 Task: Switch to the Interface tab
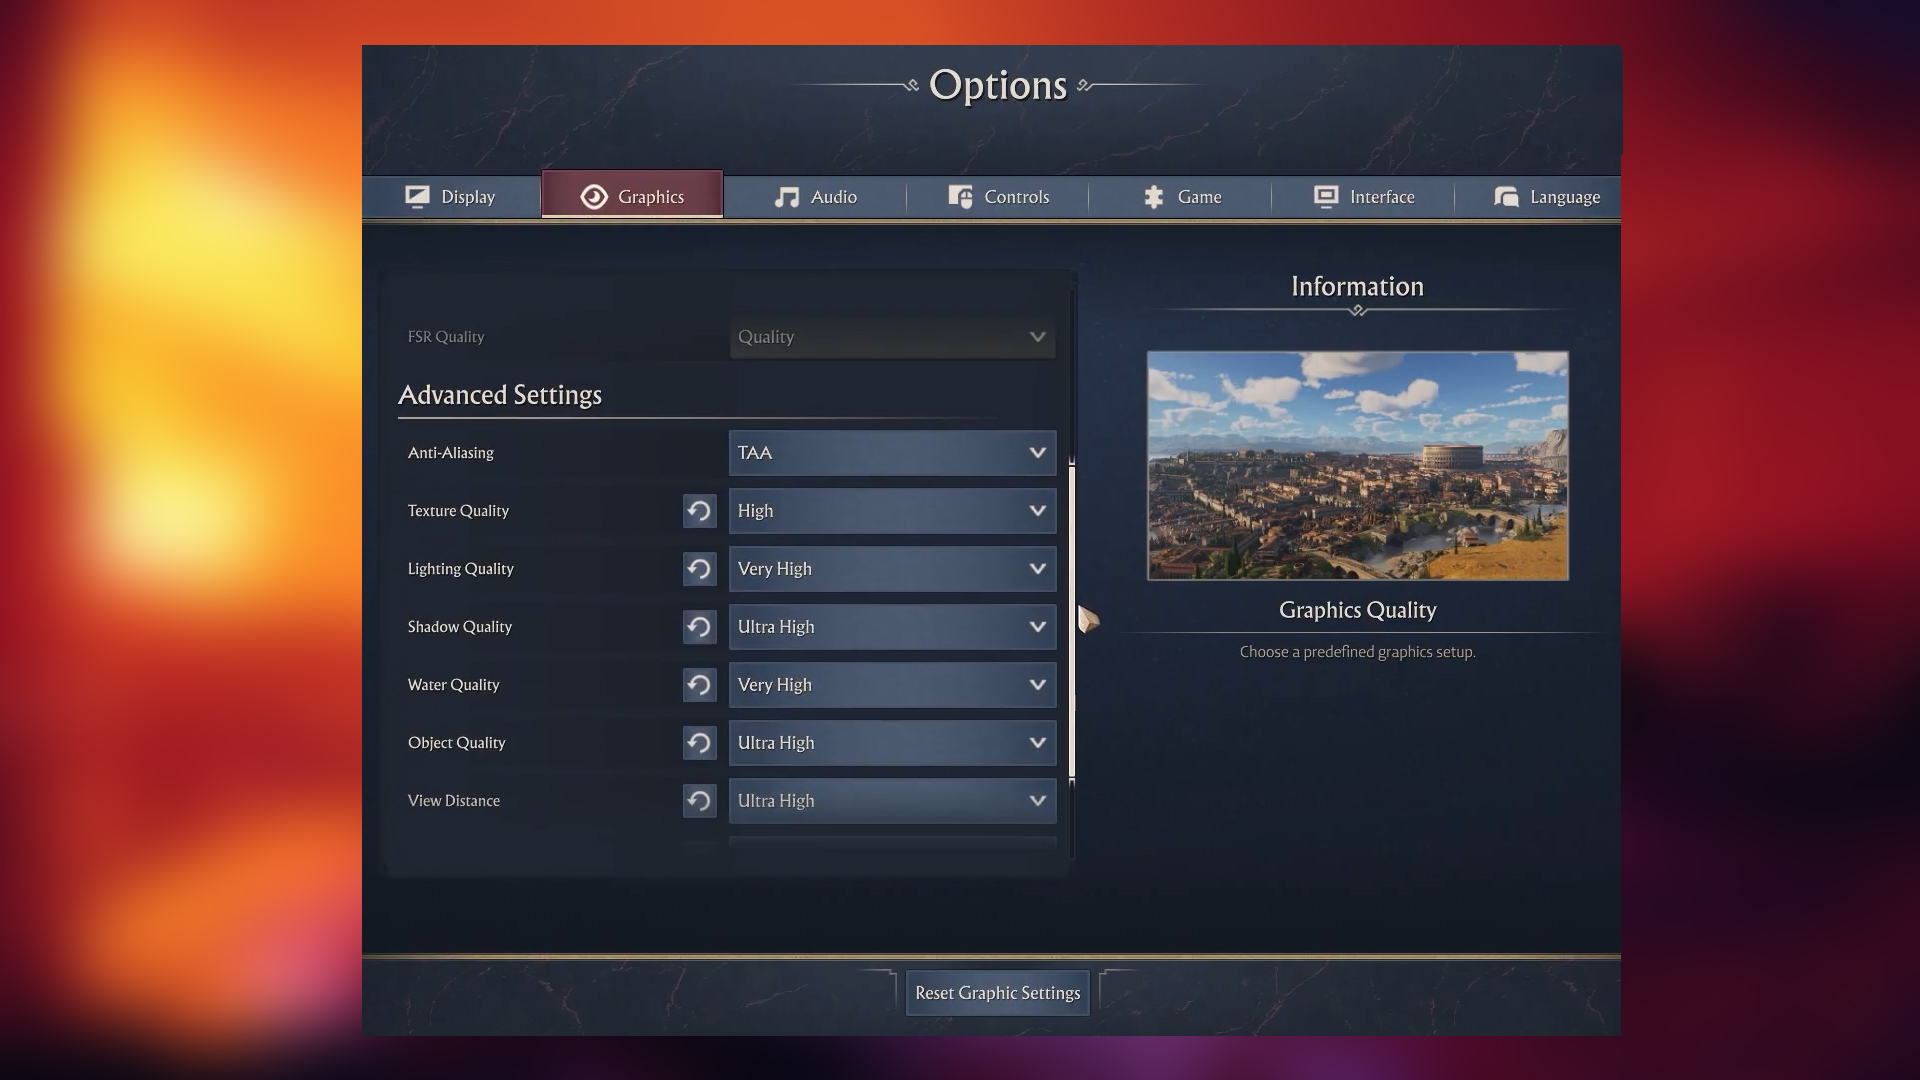[1365, 196]
